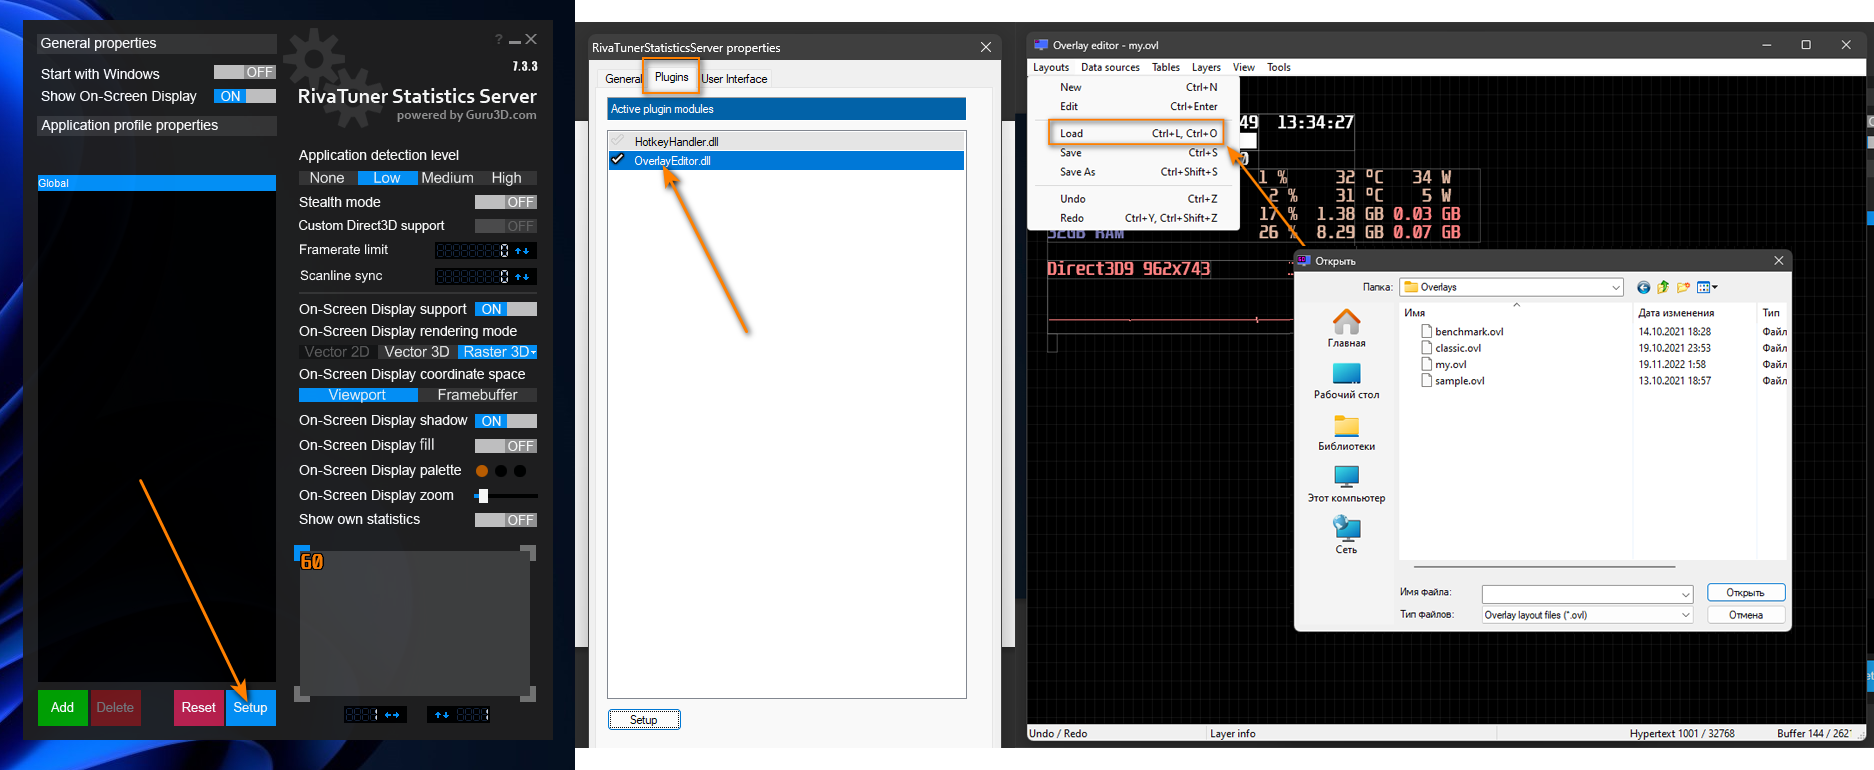Screen dimensions: 1874x770
Task: Select Medium application detection level
Action: click(x=447, y=178)
